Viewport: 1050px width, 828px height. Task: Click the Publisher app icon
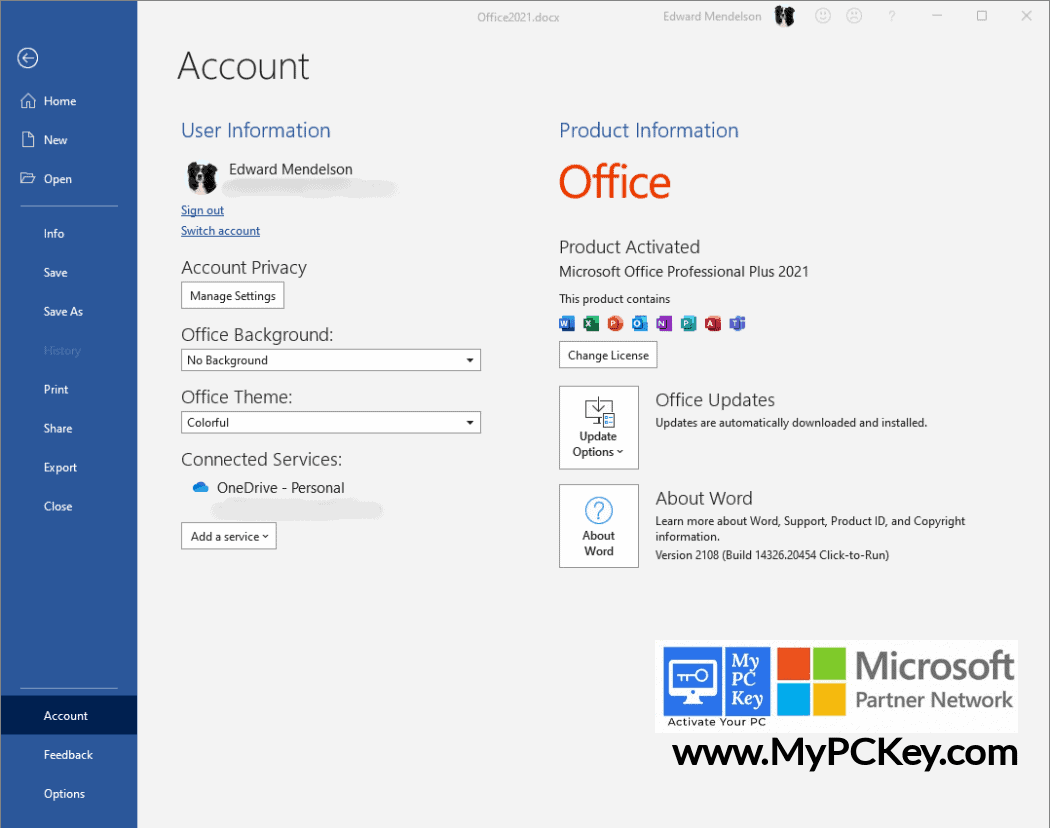(688, 324)
